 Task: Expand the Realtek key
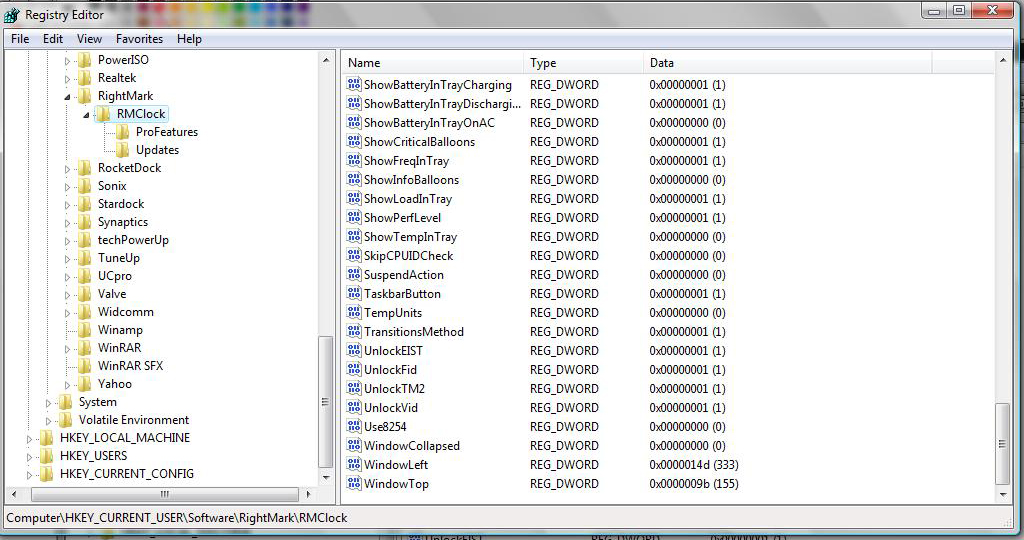pyautogui.click(x=67, y=79)
